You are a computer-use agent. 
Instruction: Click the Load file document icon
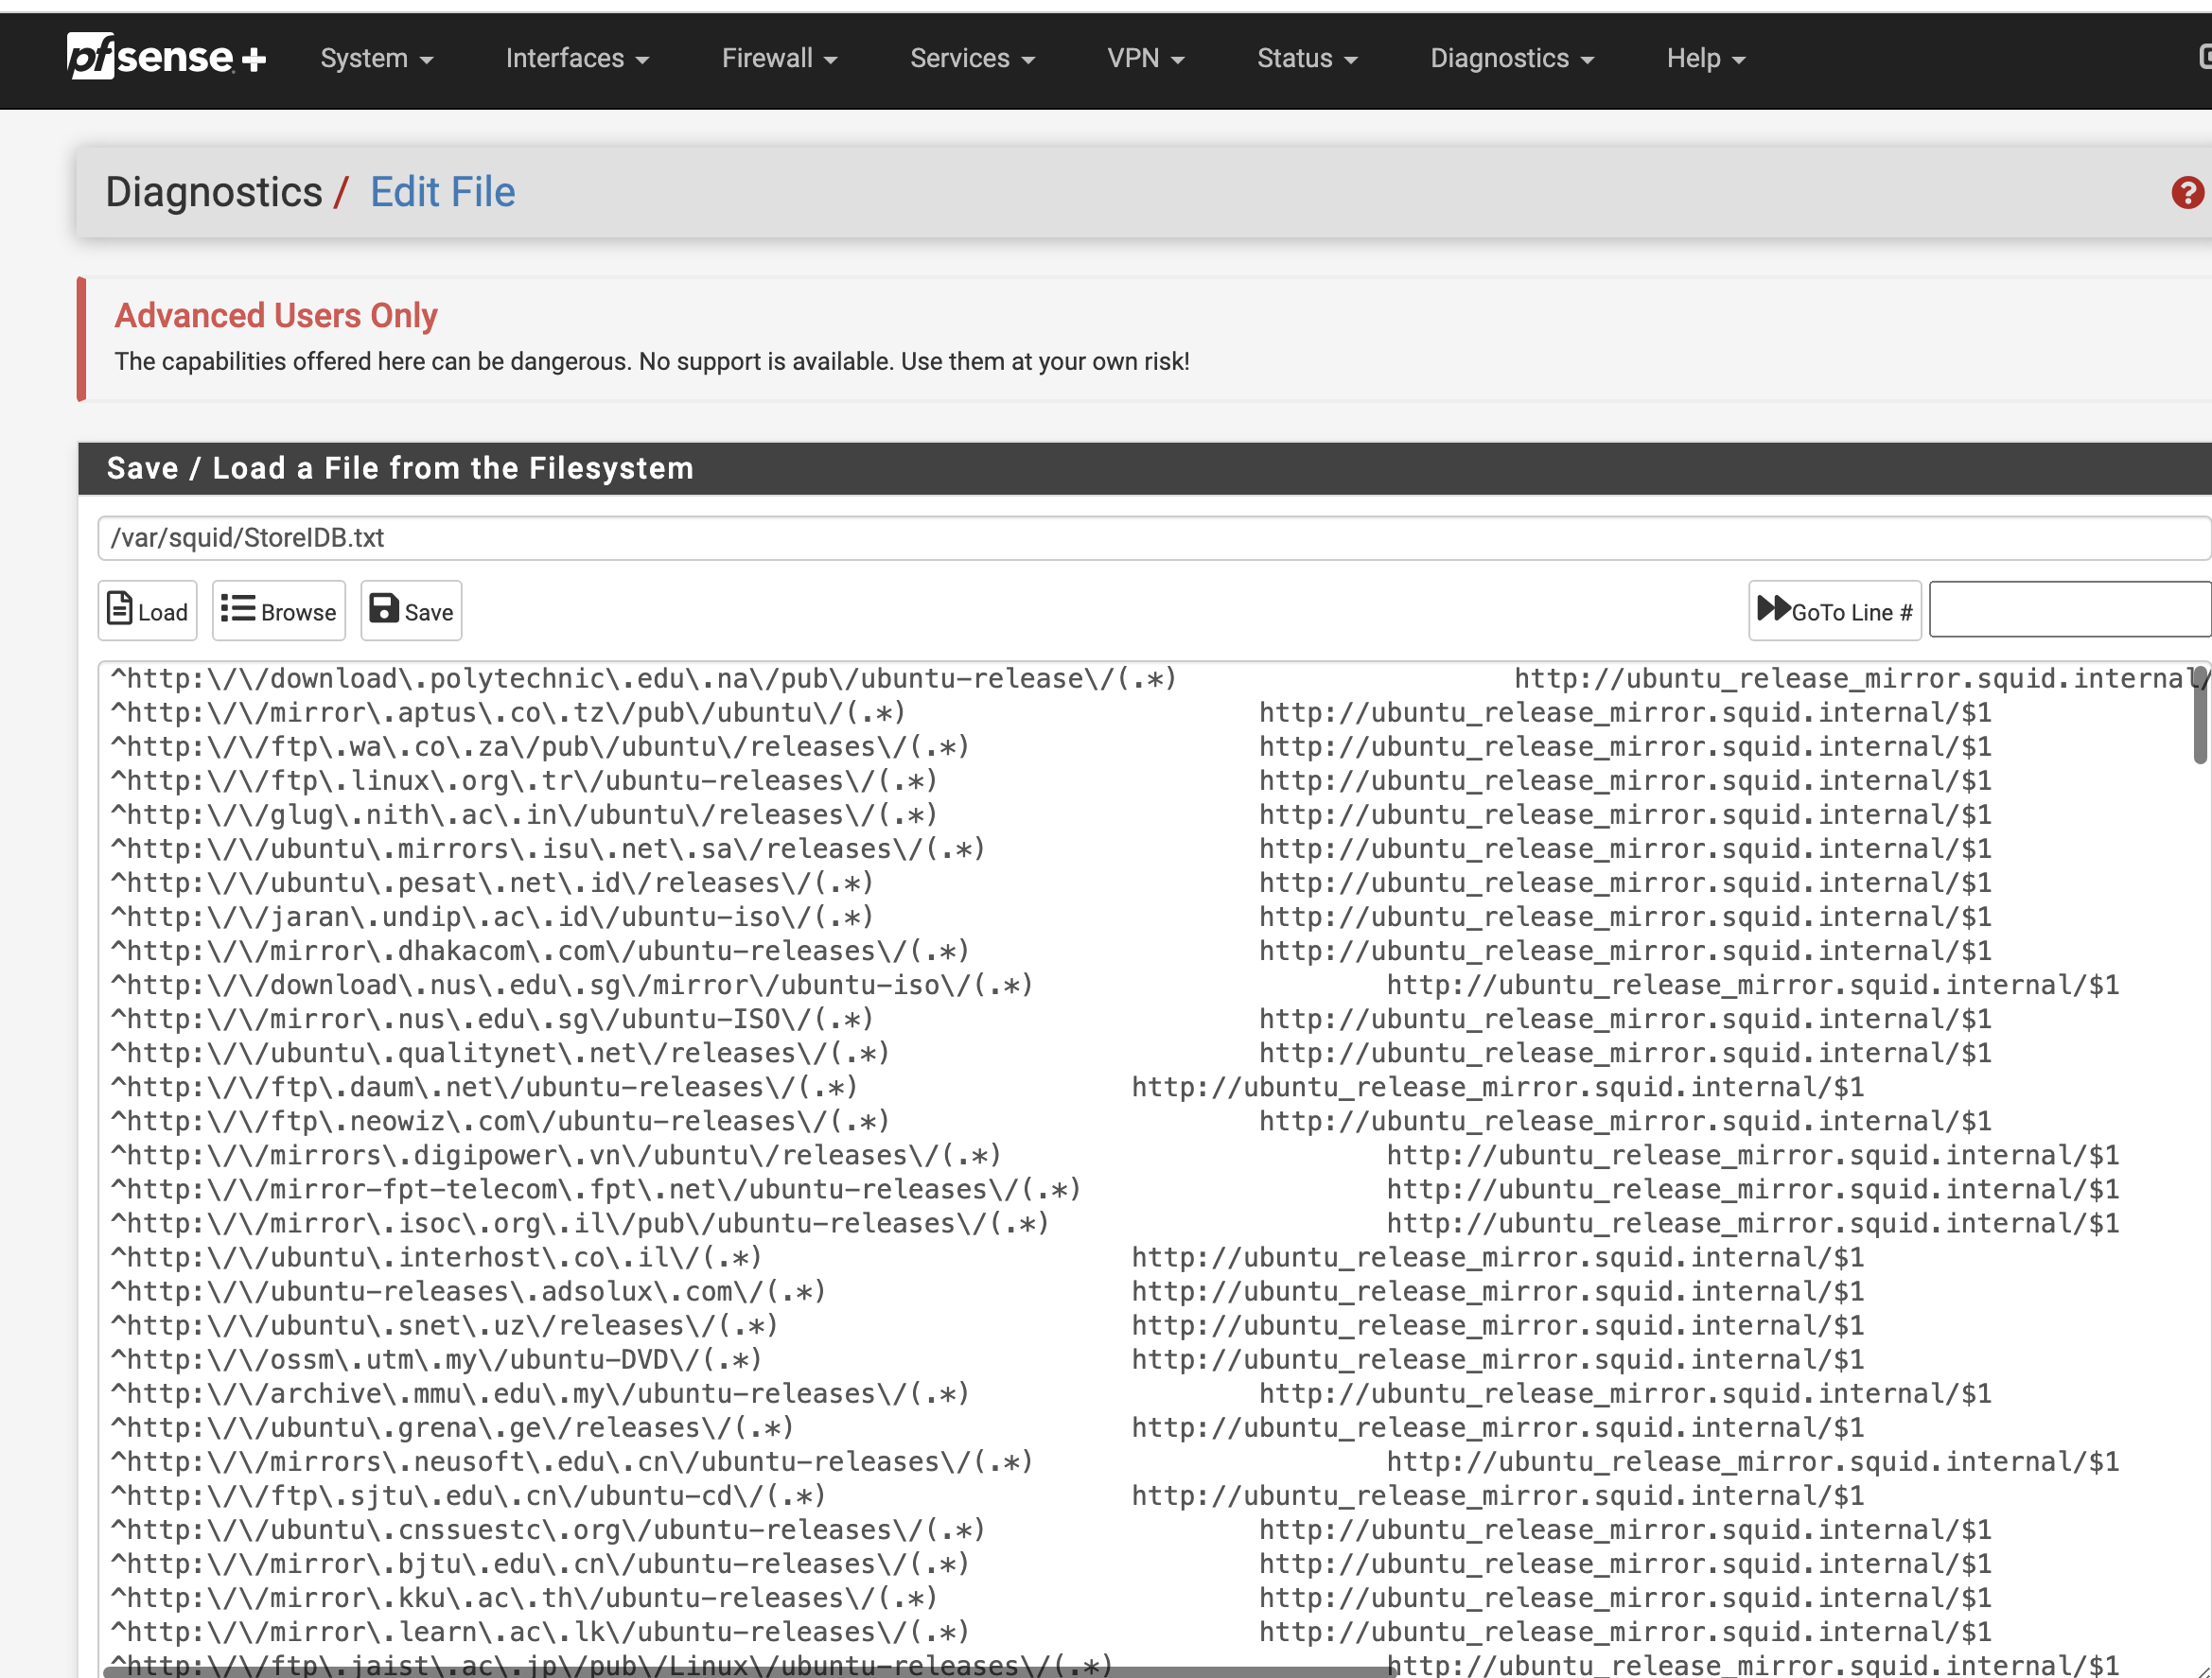tap(120, 609)
